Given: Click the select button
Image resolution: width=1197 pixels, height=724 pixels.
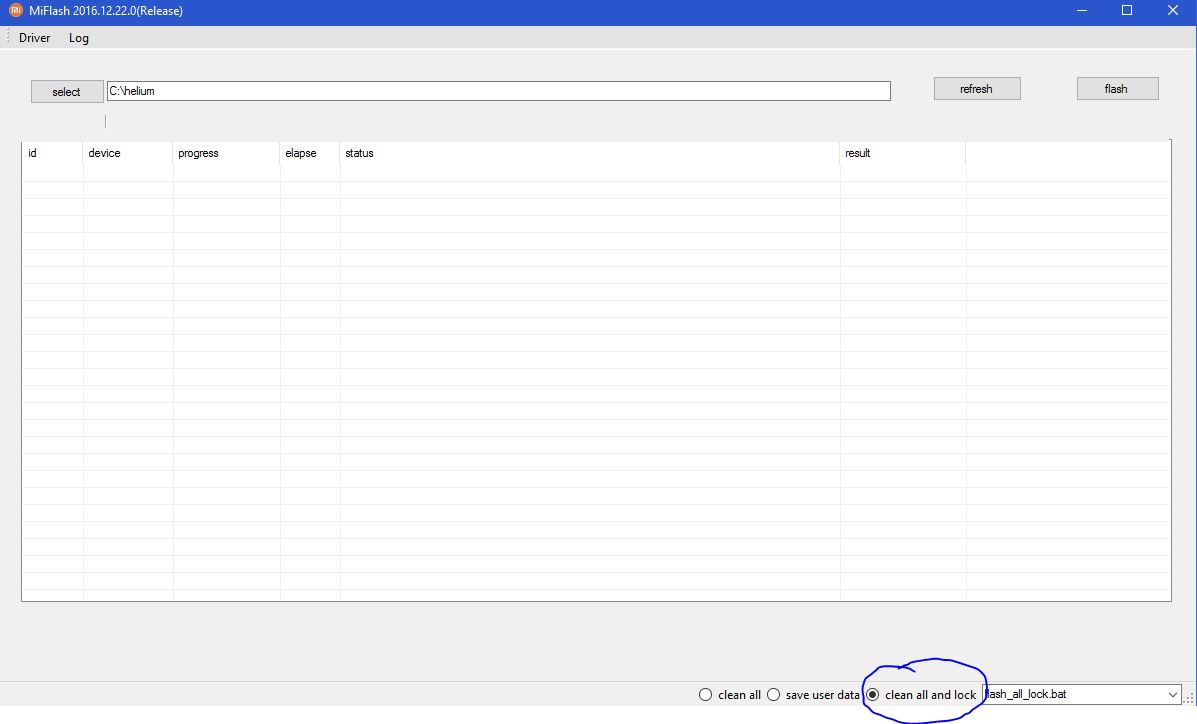Looking at the screenshot, I should click(67, 92).
